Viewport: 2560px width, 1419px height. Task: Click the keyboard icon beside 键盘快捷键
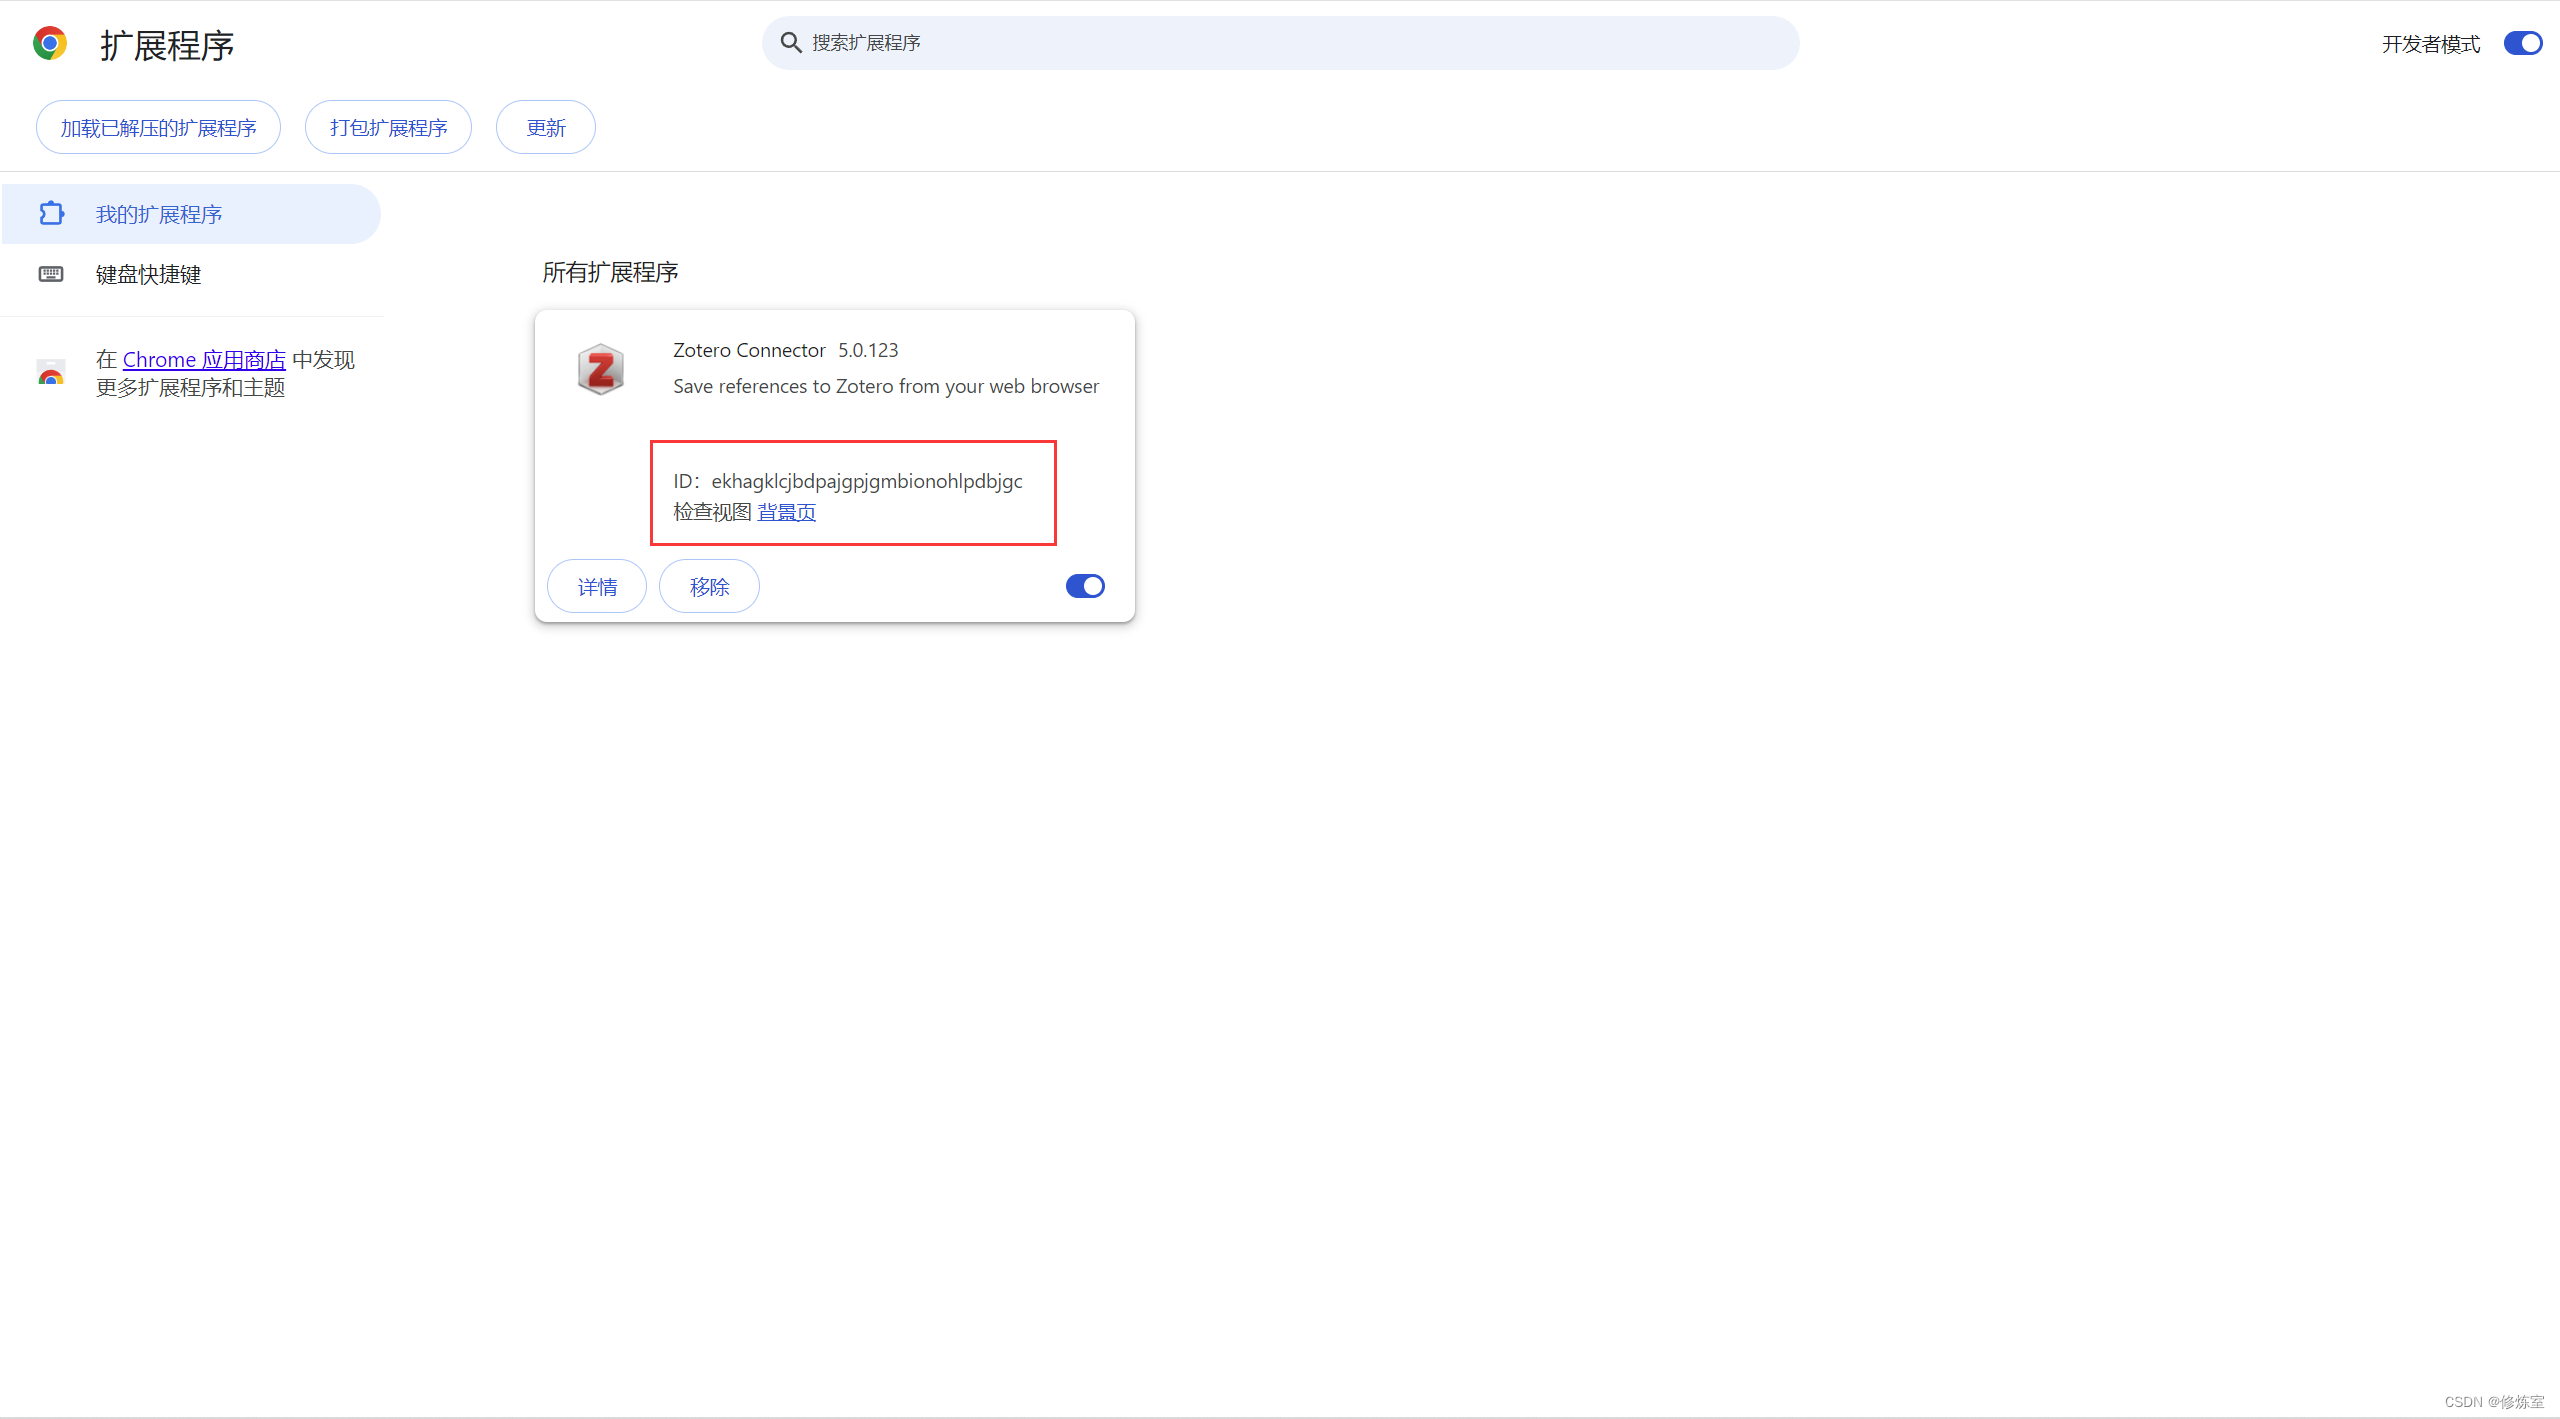51,274
